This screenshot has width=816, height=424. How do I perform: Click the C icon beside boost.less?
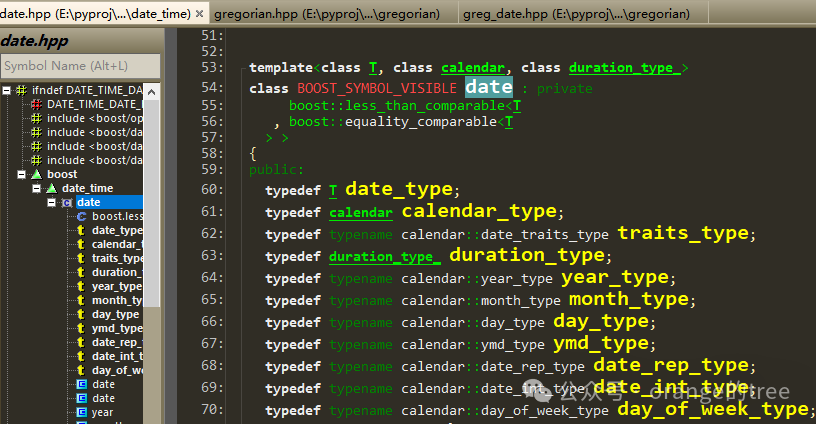click(82, 216)
